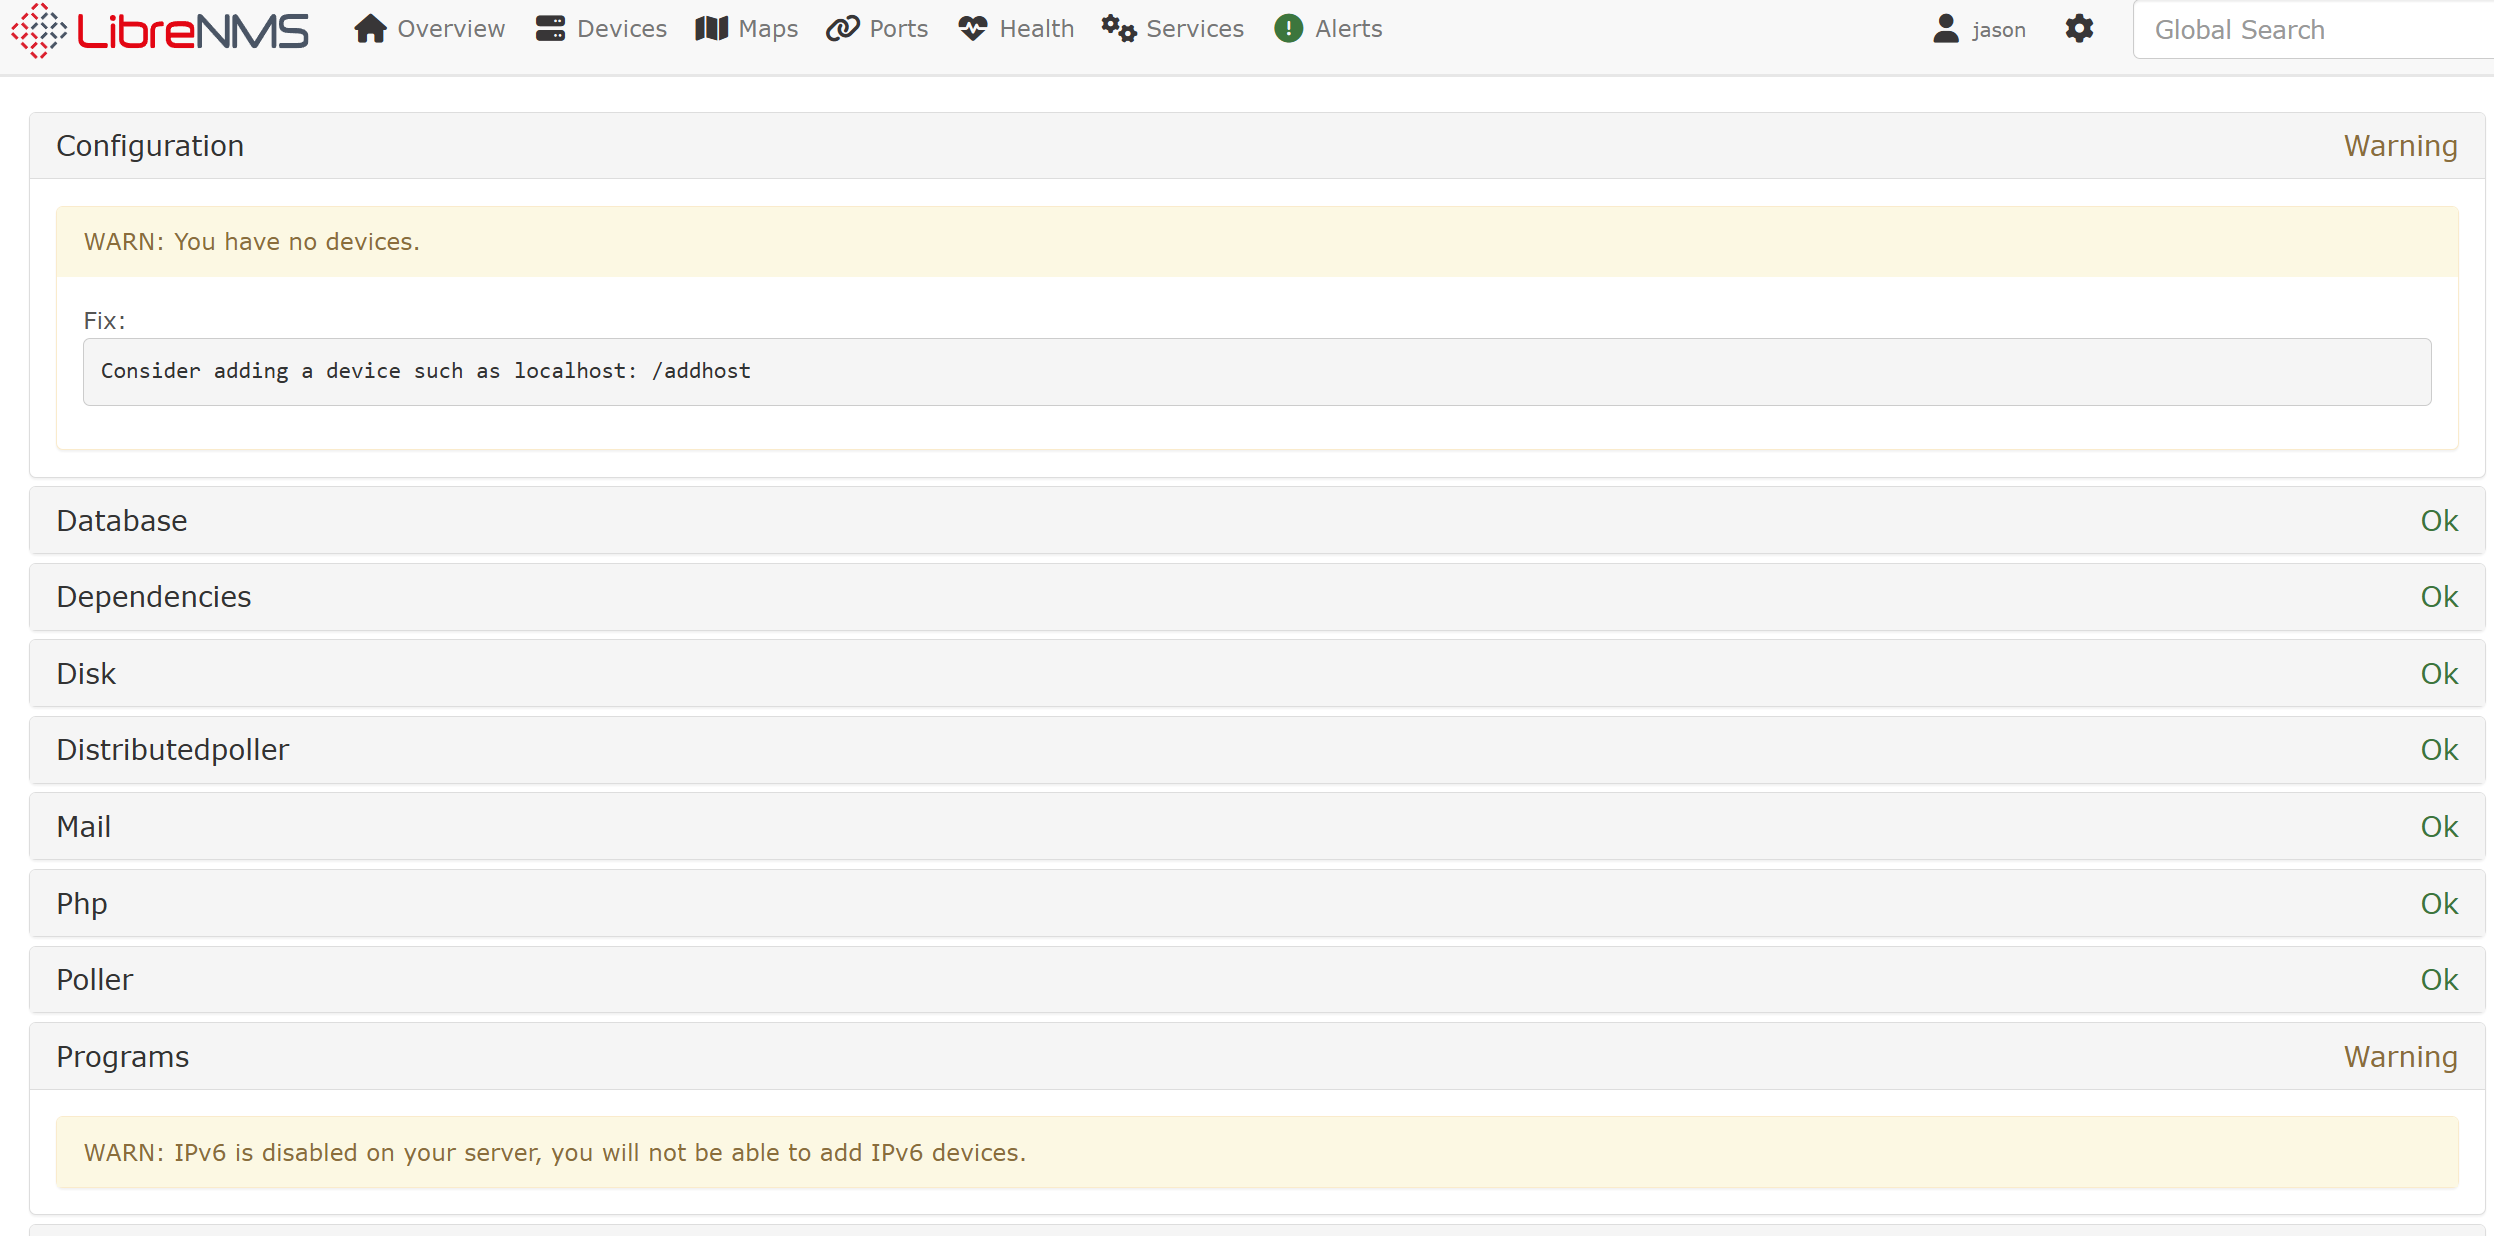Collapse the Programs warning section
The width and height of the screenshot is (2494, 1236).
pos(122,1057)
